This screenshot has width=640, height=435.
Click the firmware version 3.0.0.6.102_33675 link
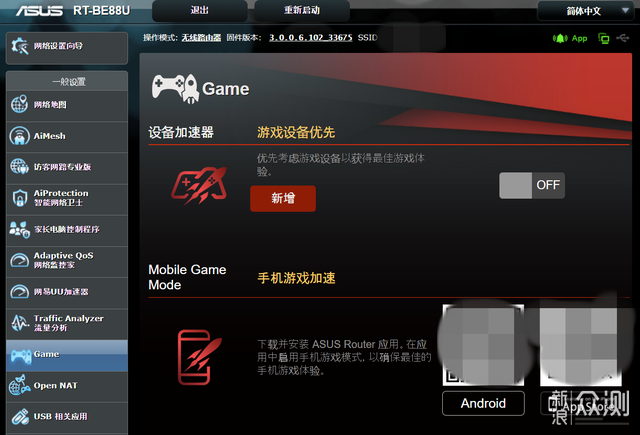(x=311, y=38)
